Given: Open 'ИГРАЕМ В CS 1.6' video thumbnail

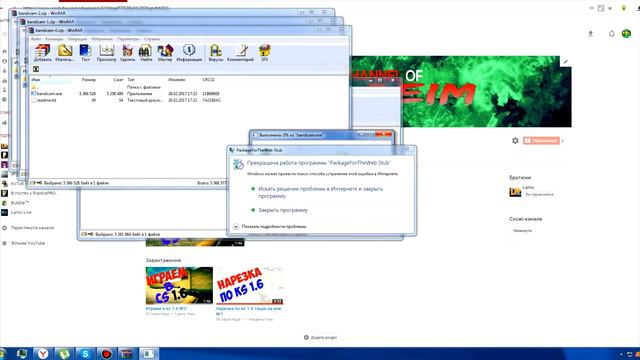Looking at the screenshot, I should (179, 285).
